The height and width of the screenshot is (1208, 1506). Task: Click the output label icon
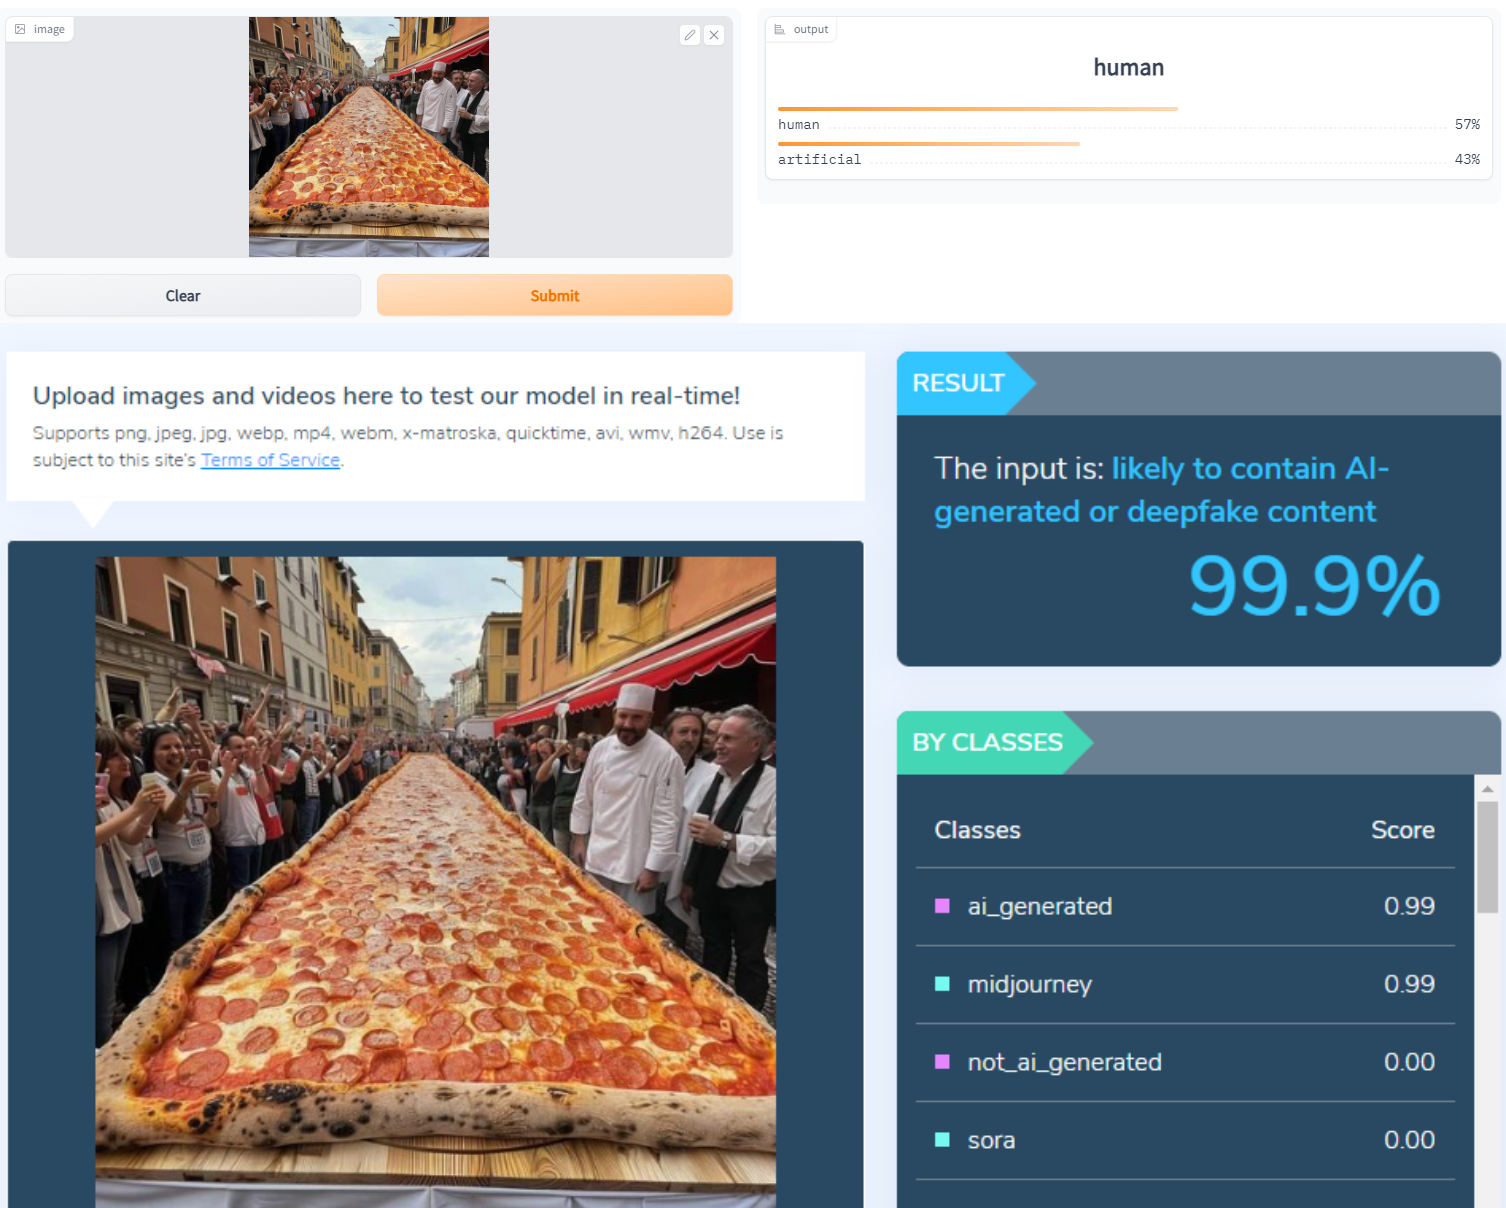point(780,29)
